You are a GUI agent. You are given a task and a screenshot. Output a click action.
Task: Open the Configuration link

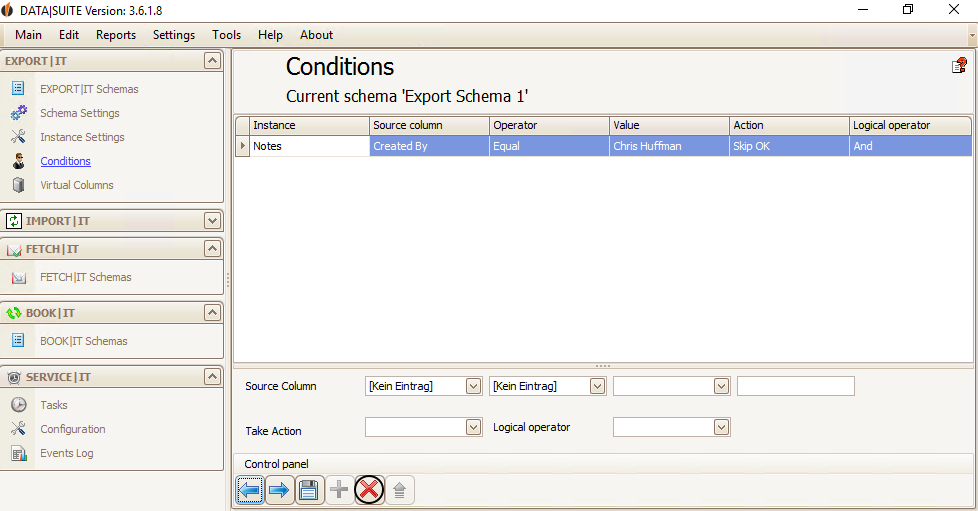pyautogui.click(x=73, y=429)
